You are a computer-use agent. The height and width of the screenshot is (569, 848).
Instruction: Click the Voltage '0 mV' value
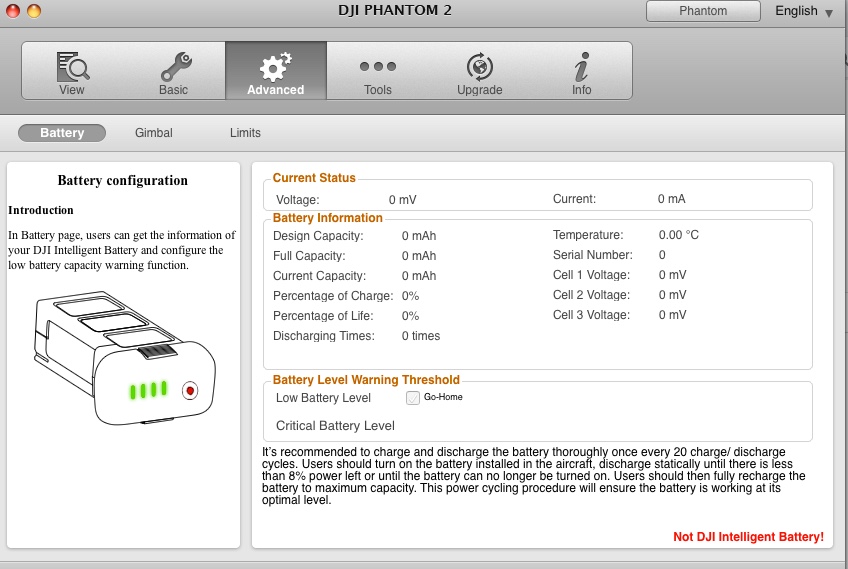tap(402, 200)
